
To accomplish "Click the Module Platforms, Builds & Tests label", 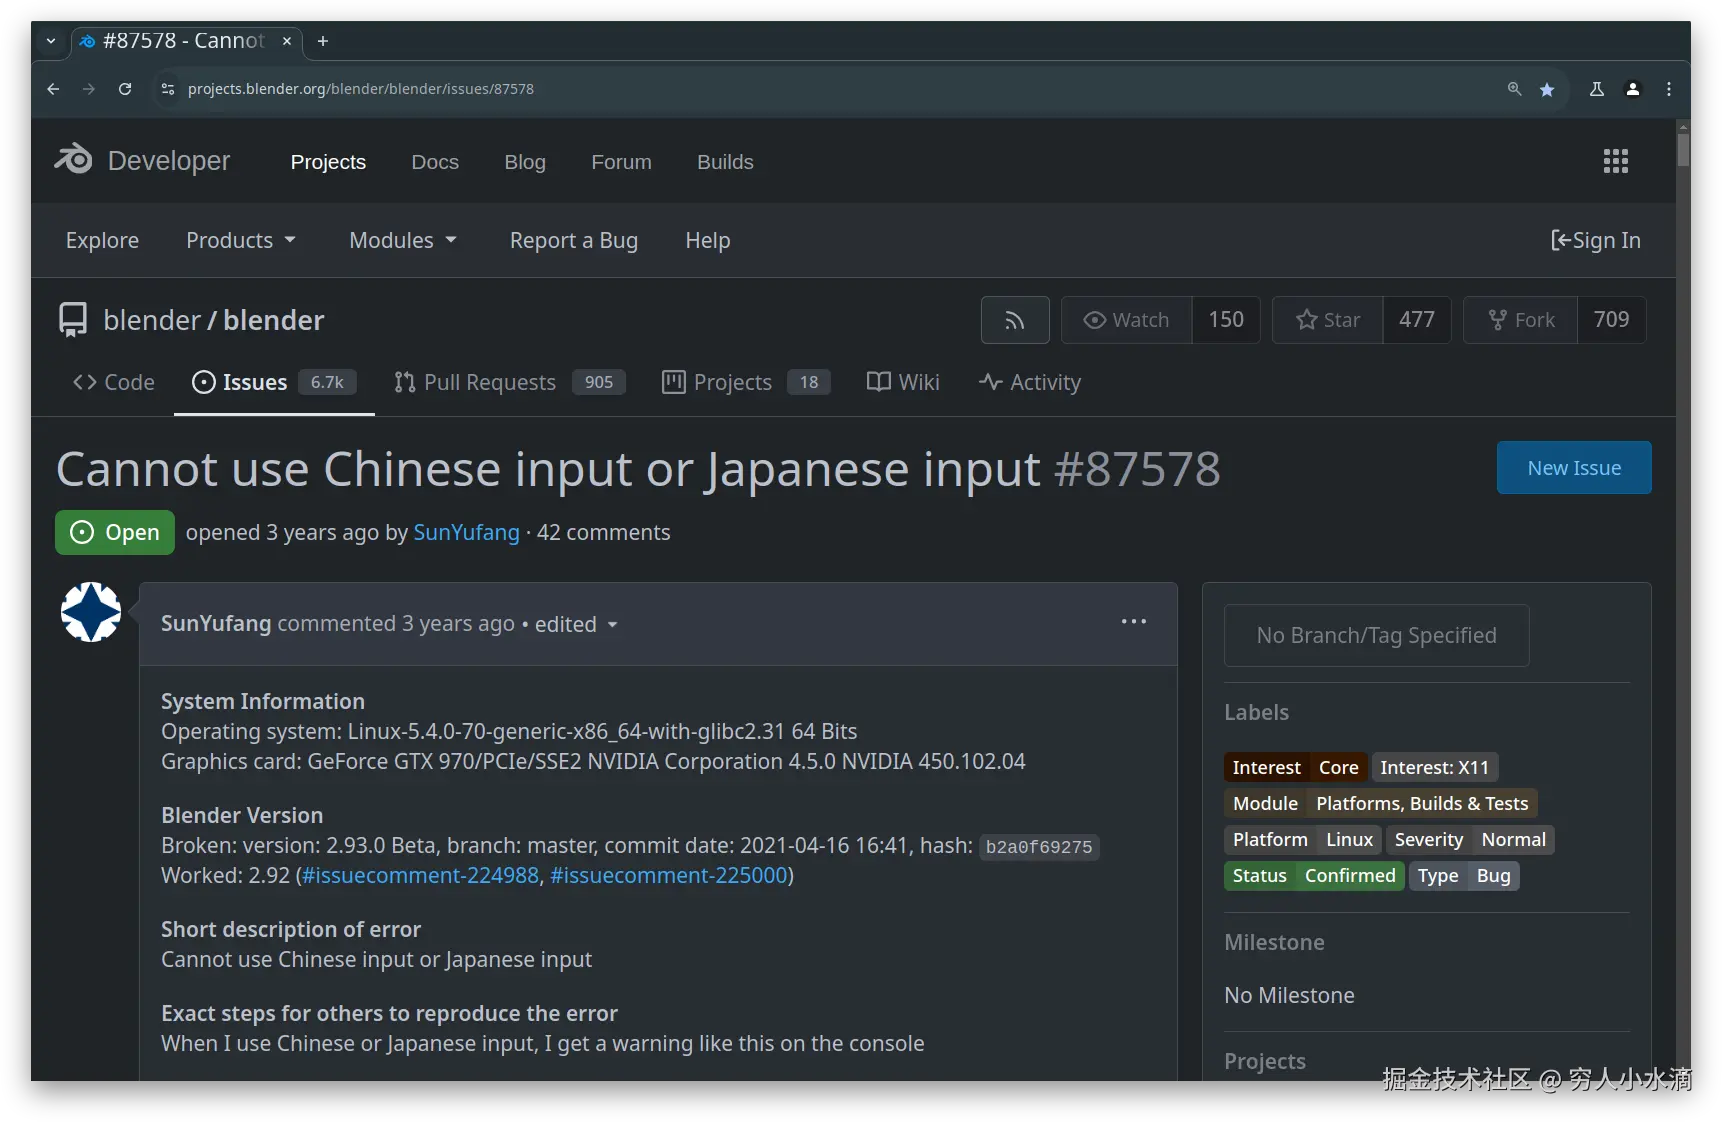I will point(1381,803).
